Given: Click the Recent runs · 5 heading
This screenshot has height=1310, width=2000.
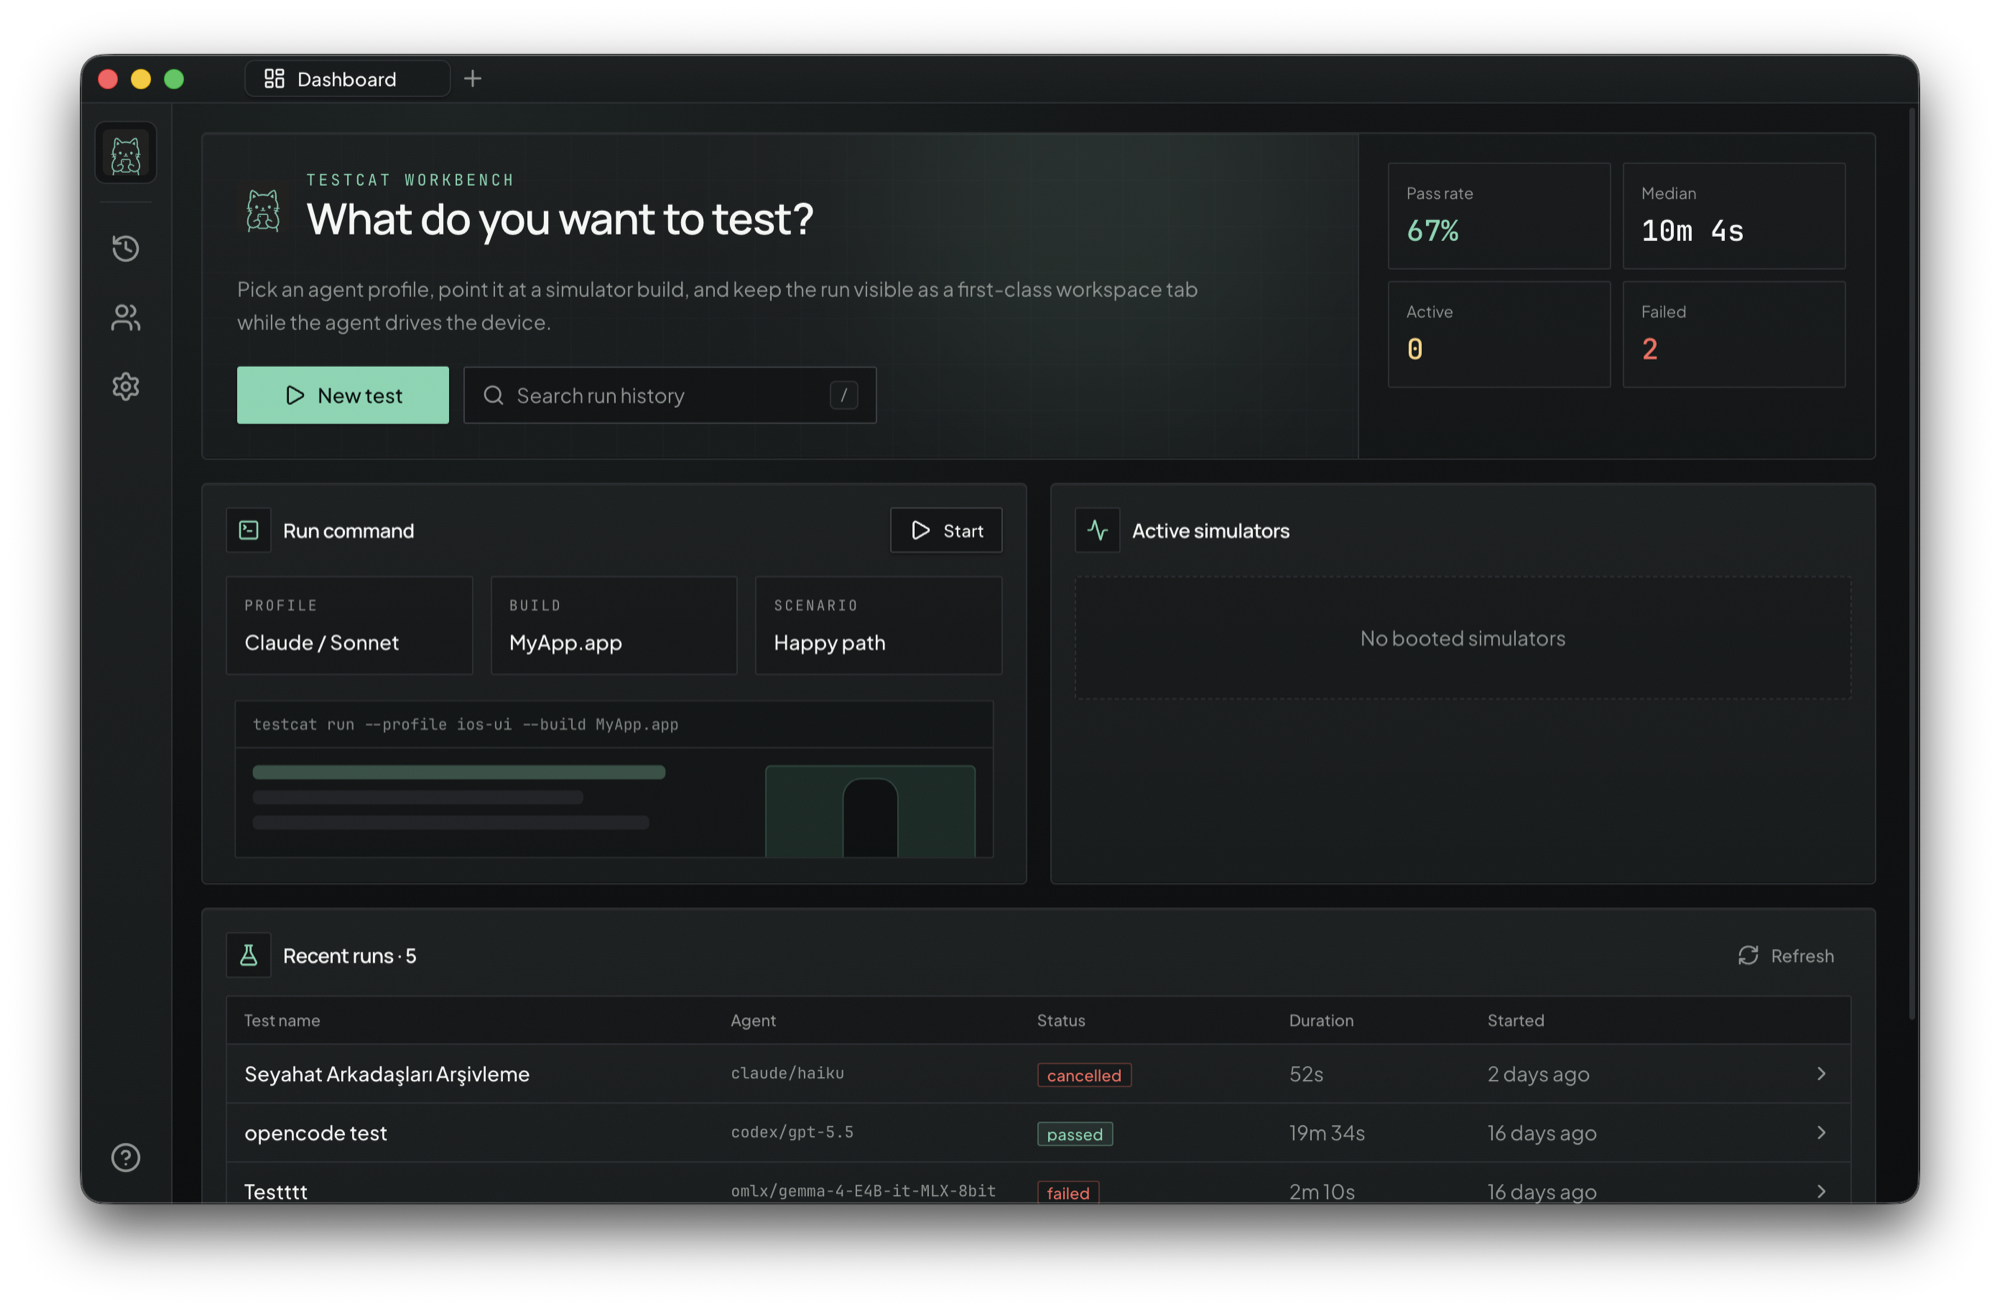Looking at the screenshot, I should coord(349,956).
